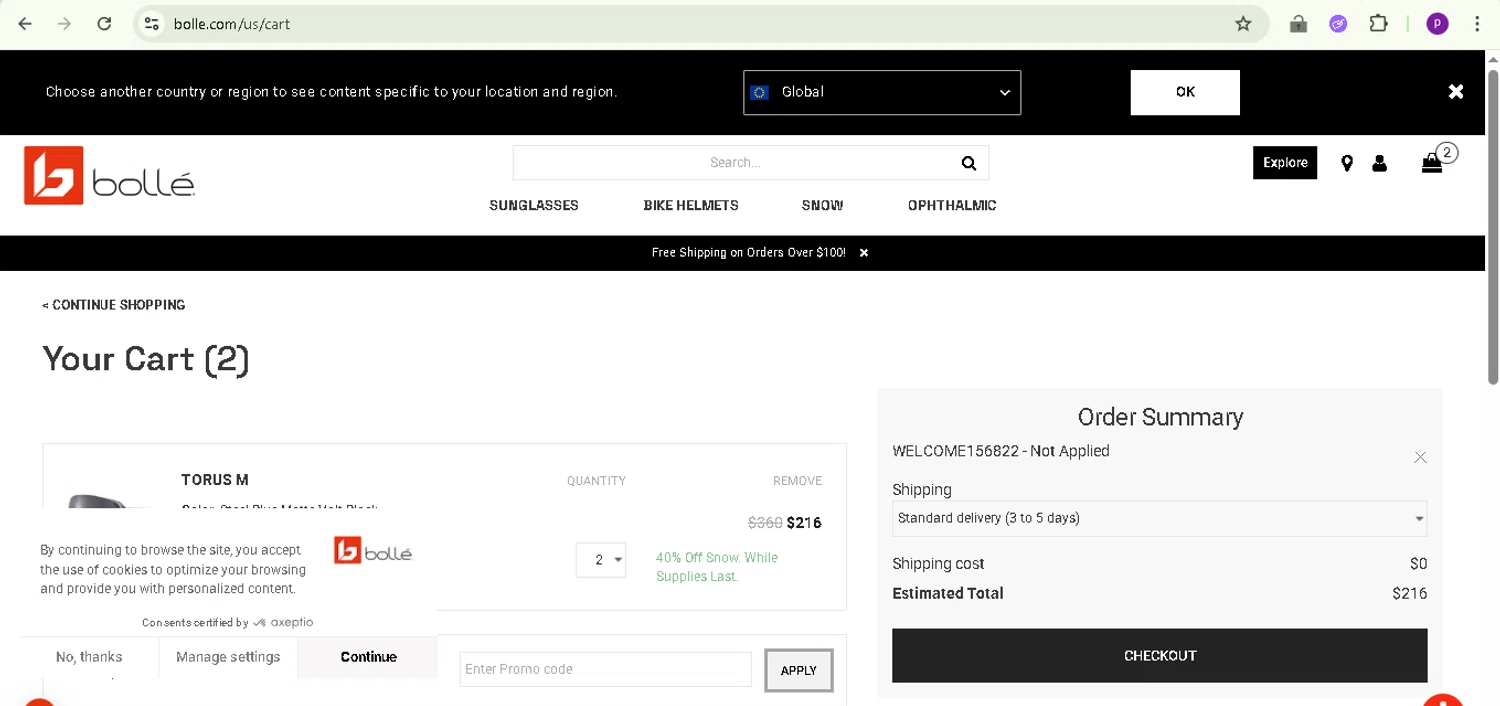Click the Checkout button

coord(1159,656)
